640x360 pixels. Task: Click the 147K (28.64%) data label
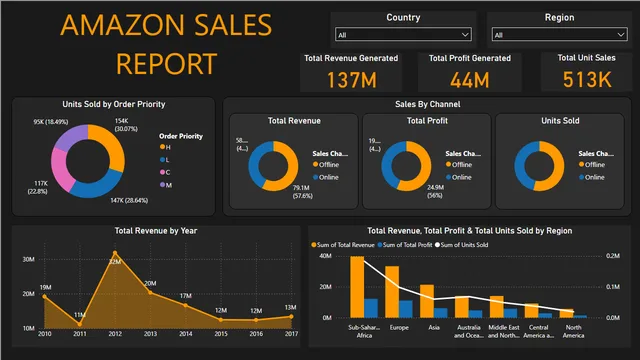click(129, 200)
